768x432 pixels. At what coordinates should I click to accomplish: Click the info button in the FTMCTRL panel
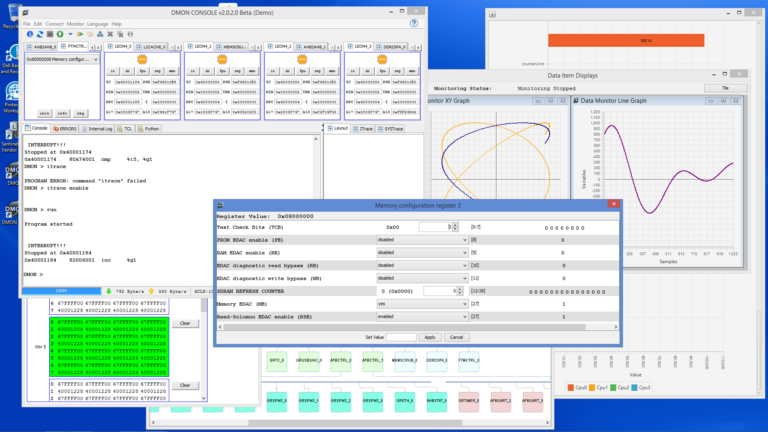click(62, 113)
